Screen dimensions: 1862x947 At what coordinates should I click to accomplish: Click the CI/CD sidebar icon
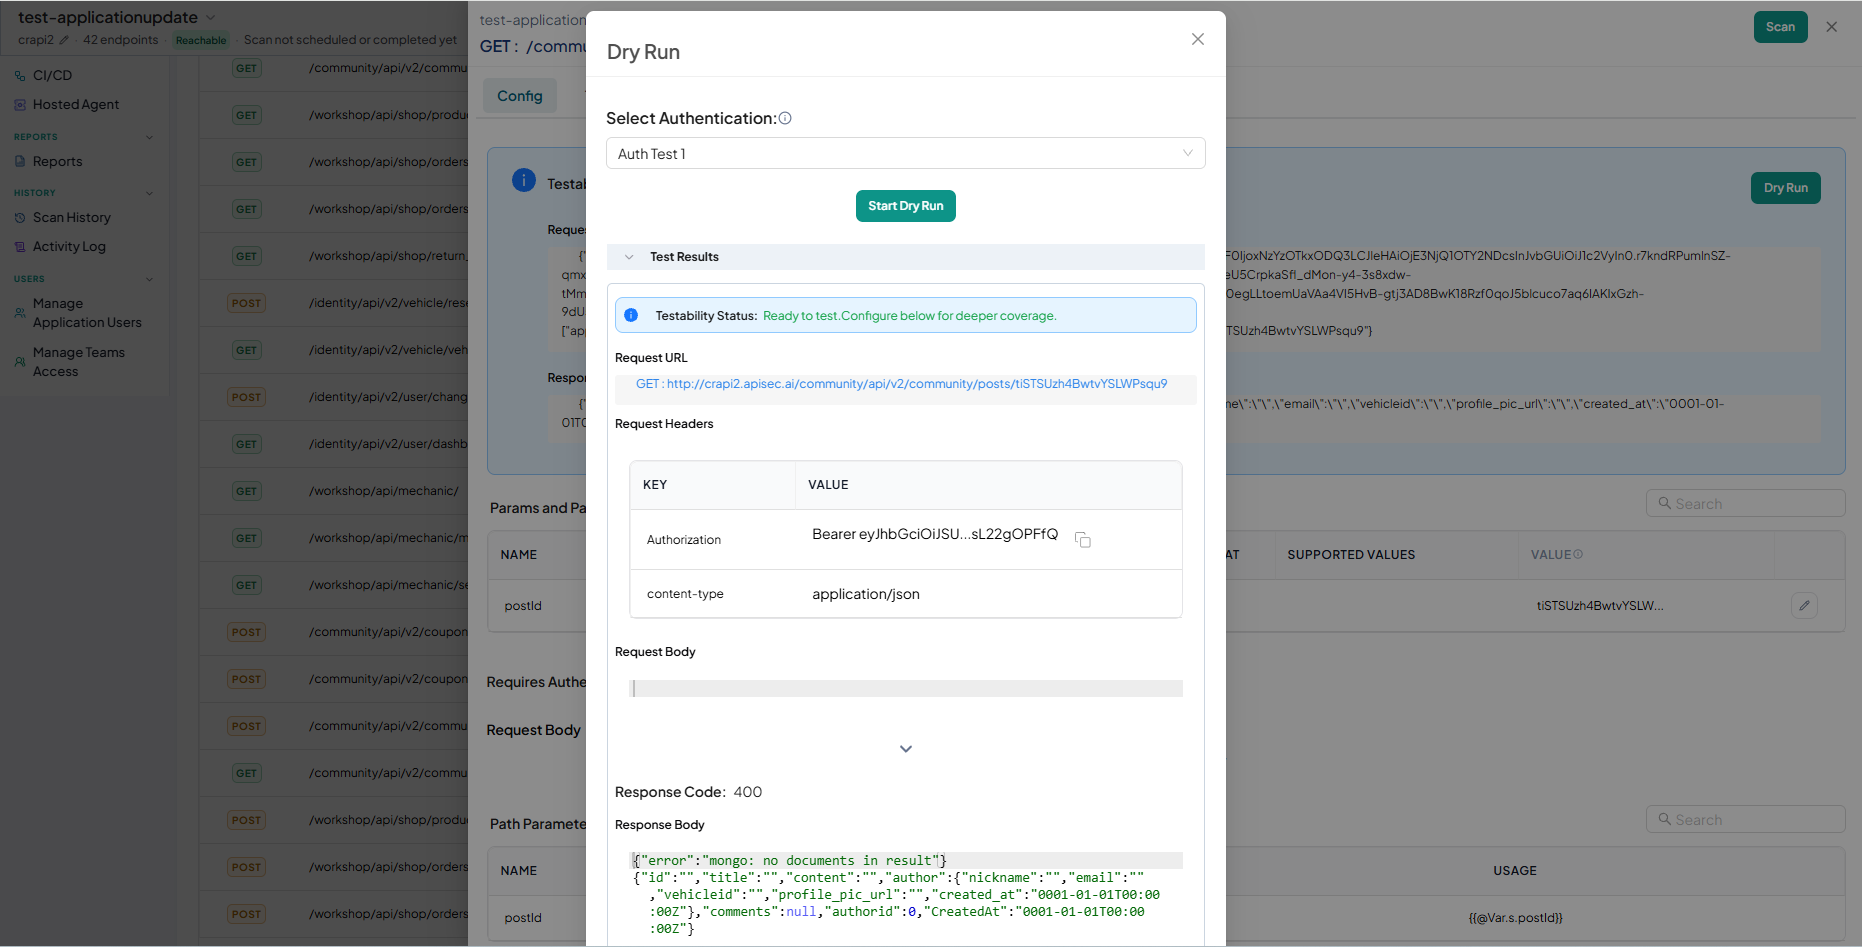tap(20, 75)
